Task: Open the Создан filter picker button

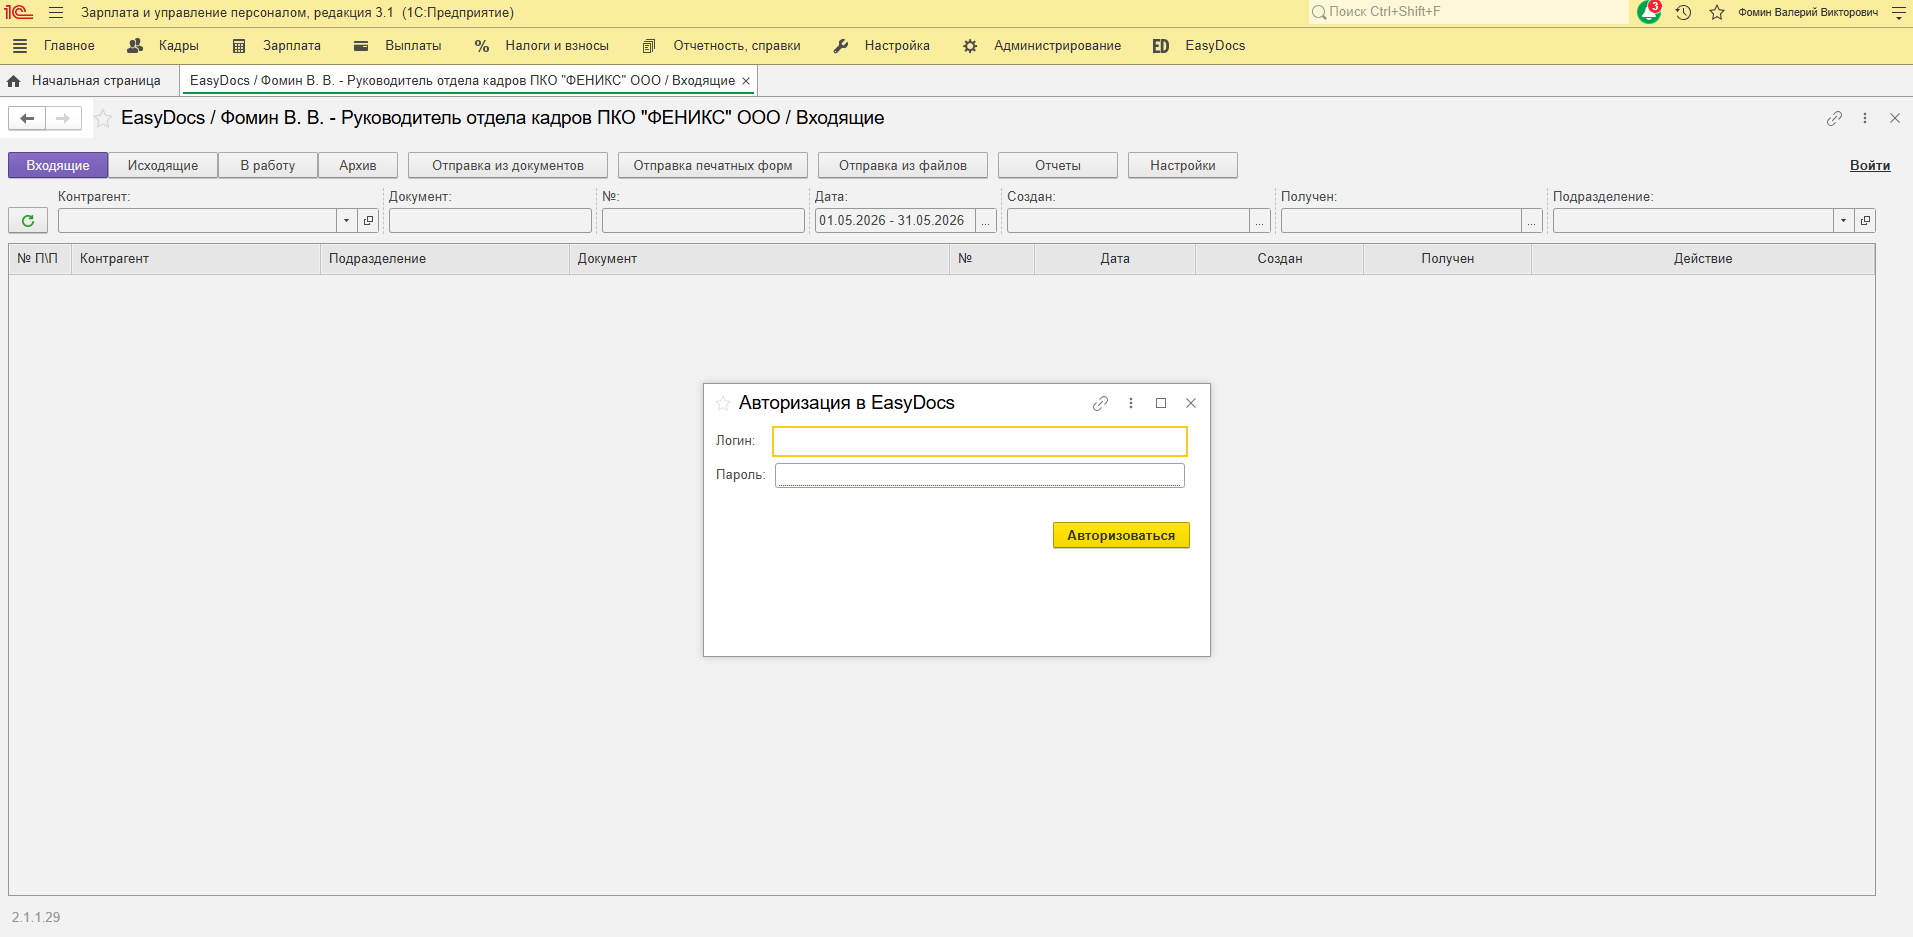Action: click(x=1260, y=221)
